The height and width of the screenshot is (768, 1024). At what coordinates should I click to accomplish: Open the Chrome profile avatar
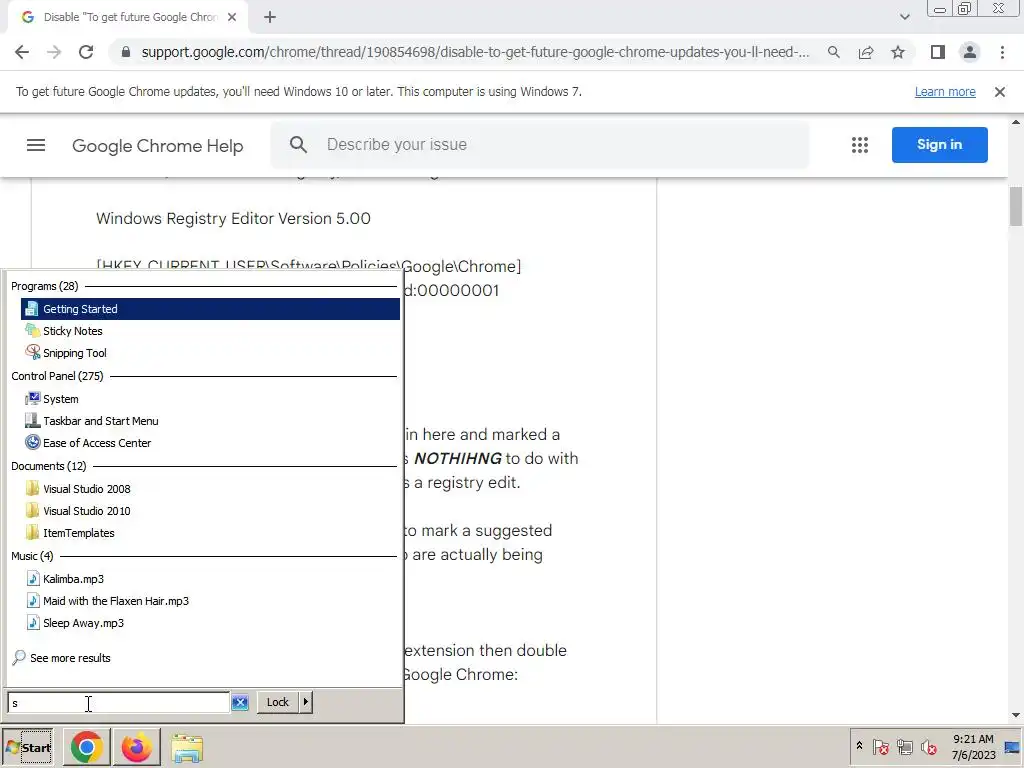point(970,52)
